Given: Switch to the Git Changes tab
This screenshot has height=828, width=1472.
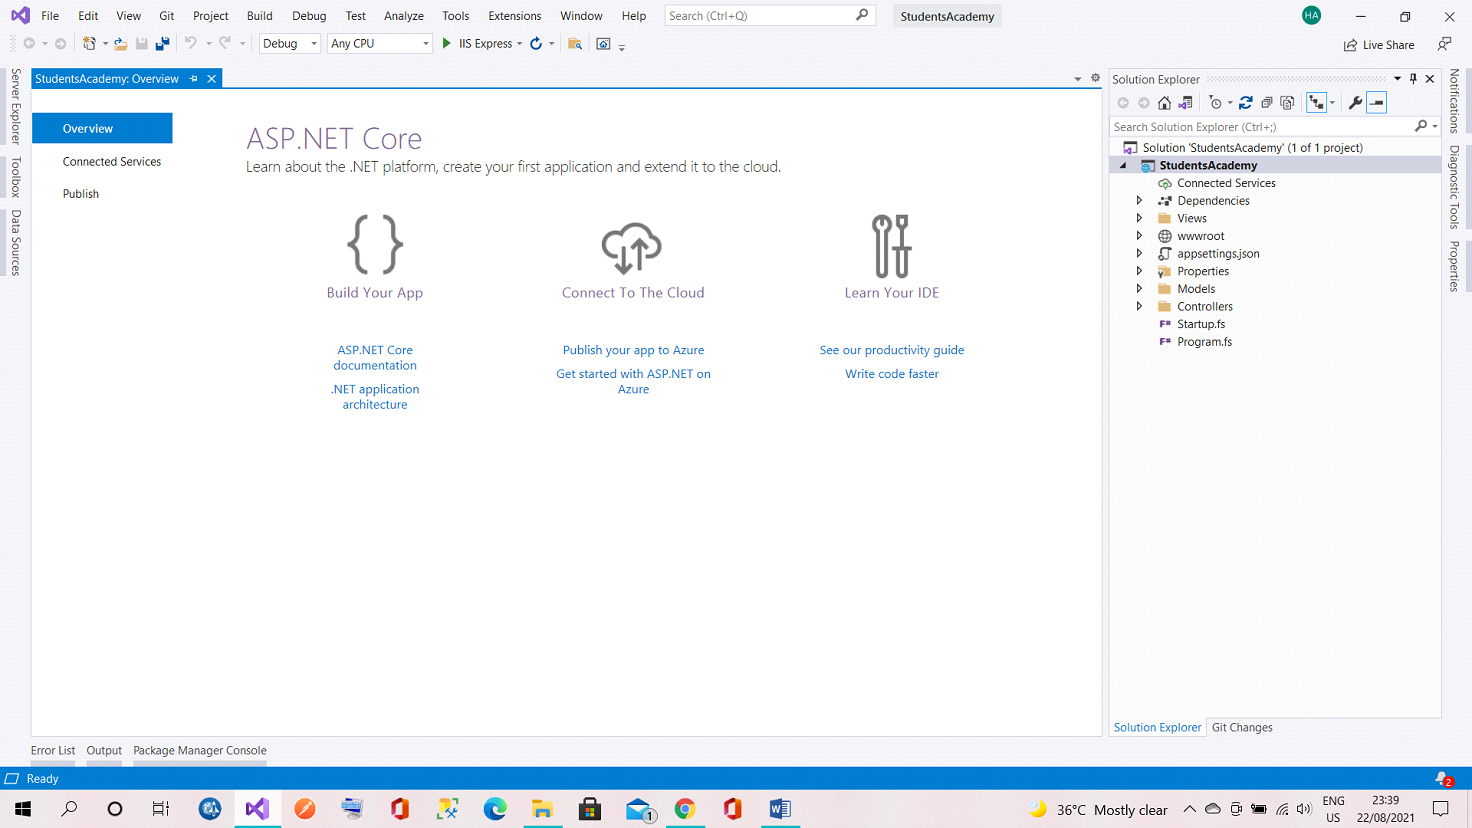Looking at the screenshot, I should tap(1242, 728).
